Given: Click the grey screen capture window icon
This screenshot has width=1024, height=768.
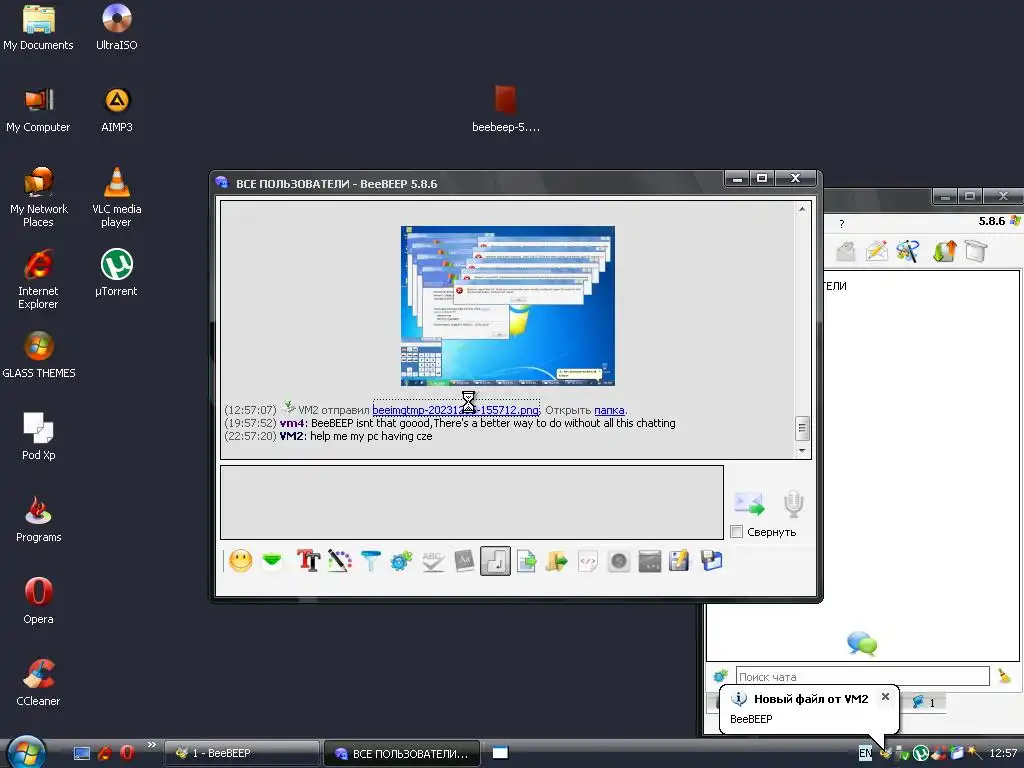Looking at the screenshot, I should [650, 561].
